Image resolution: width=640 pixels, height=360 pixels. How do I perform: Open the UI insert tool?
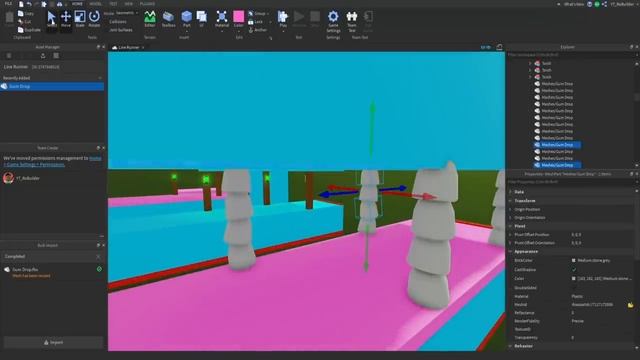coord(202,19)
